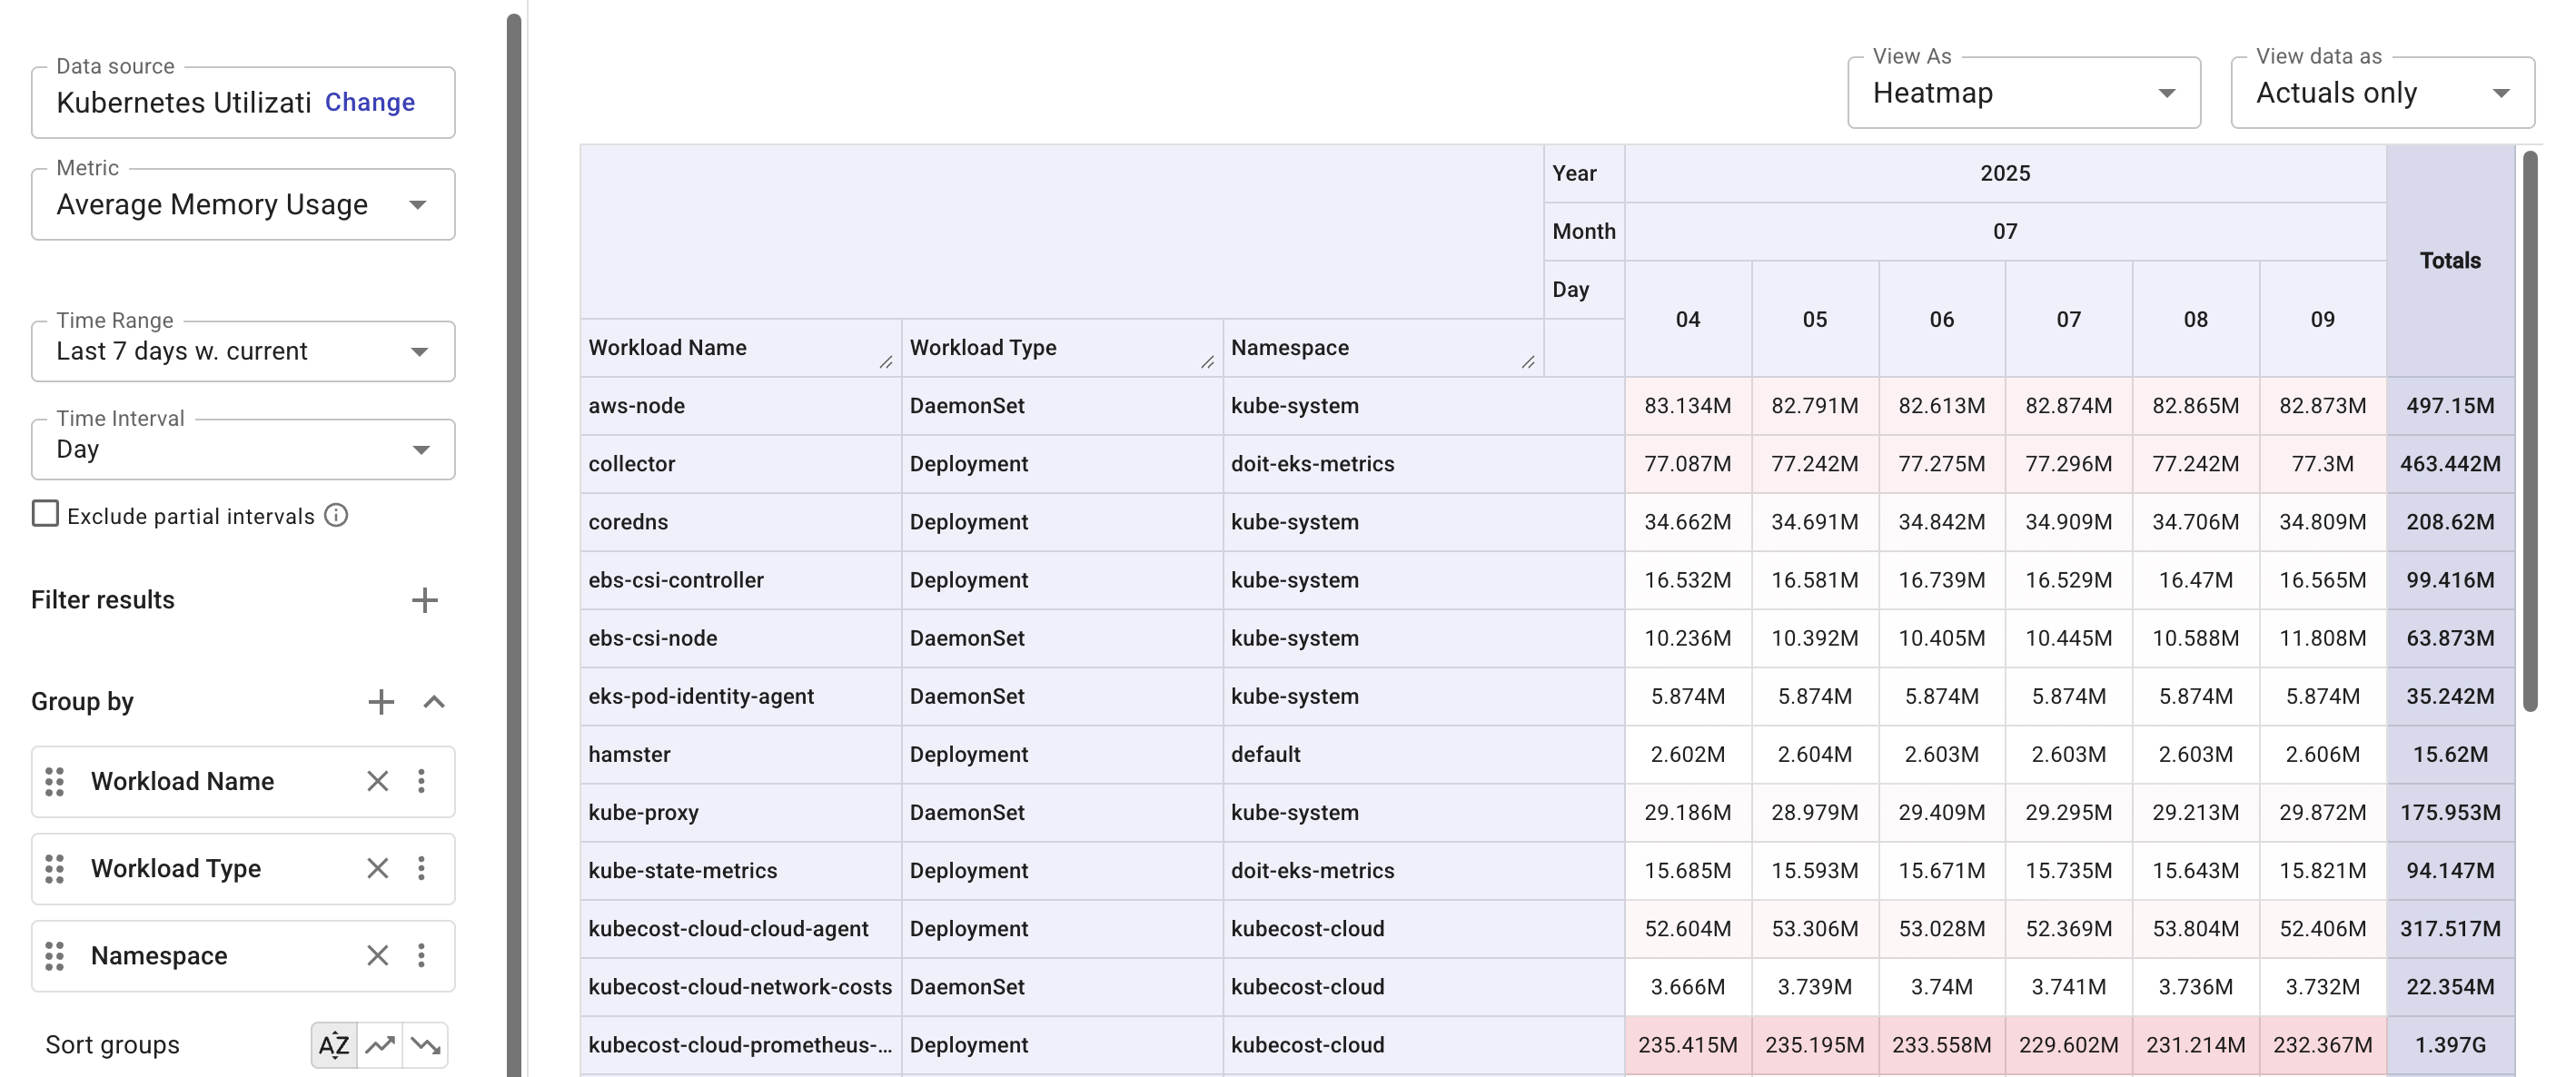Add a new group-by dimension with plus icon

(381, 701)
